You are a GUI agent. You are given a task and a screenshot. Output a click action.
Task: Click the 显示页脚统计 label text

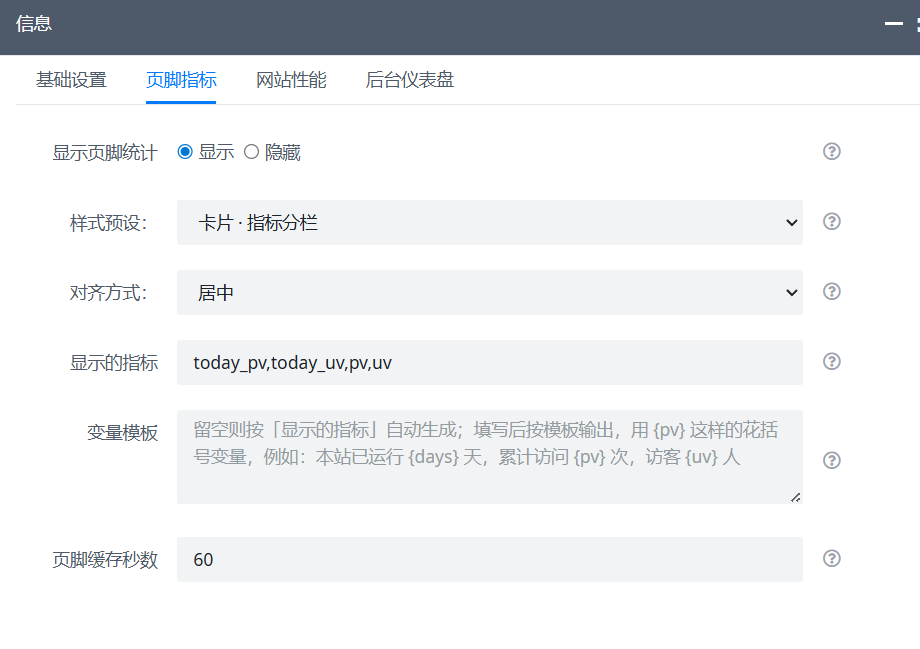pos(105,153)
